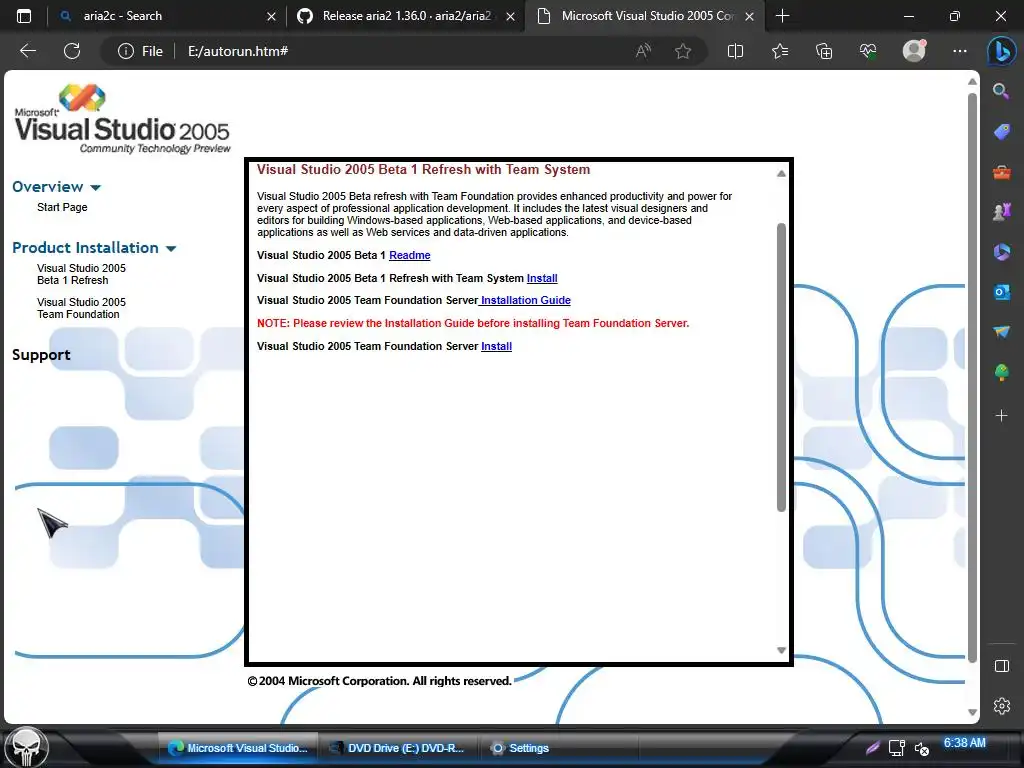
Task: Switch to Microsoft Visual Studio taskbar item
Action: tap(238, 748)
